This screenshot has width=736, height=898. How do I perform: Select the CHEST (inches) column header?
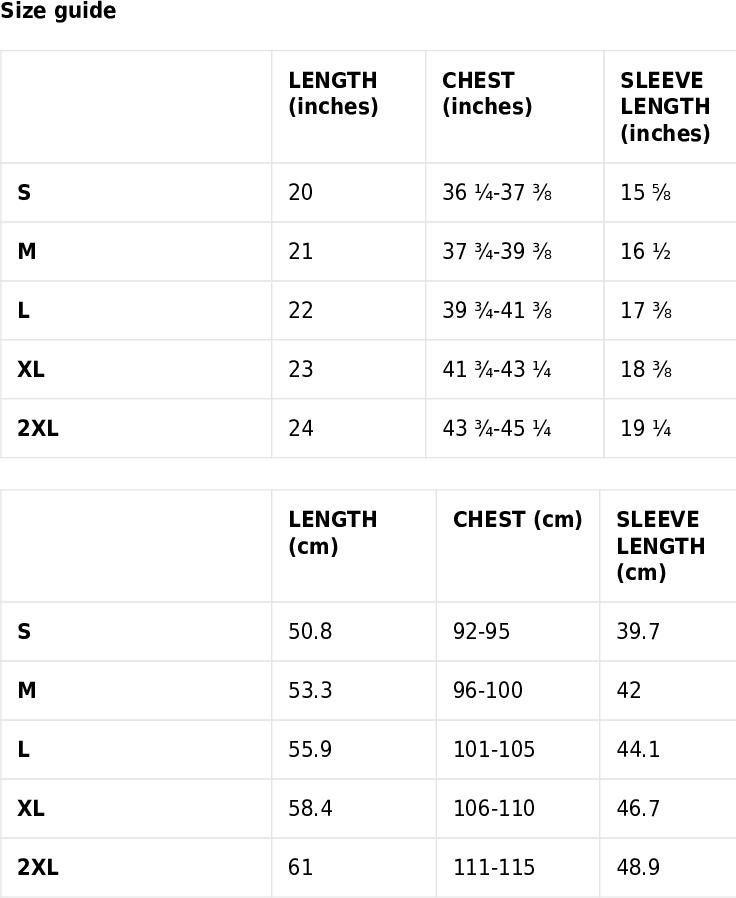click(487, 93)
